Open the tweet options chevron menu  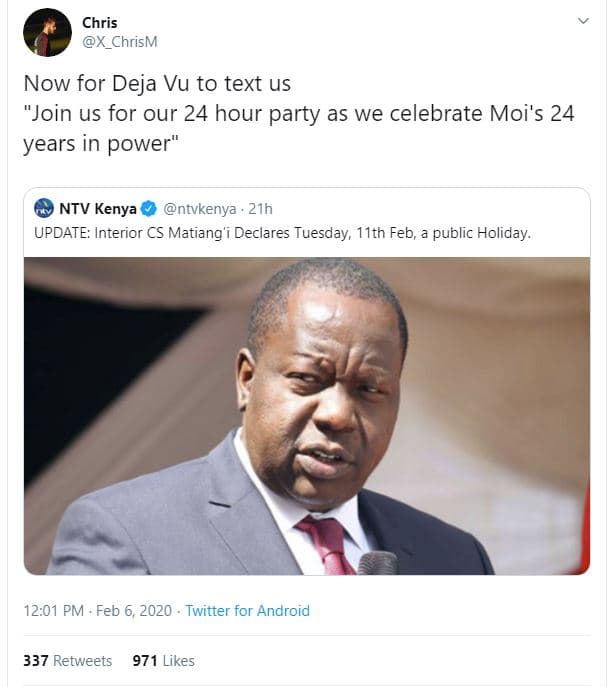tap(584, 21)
